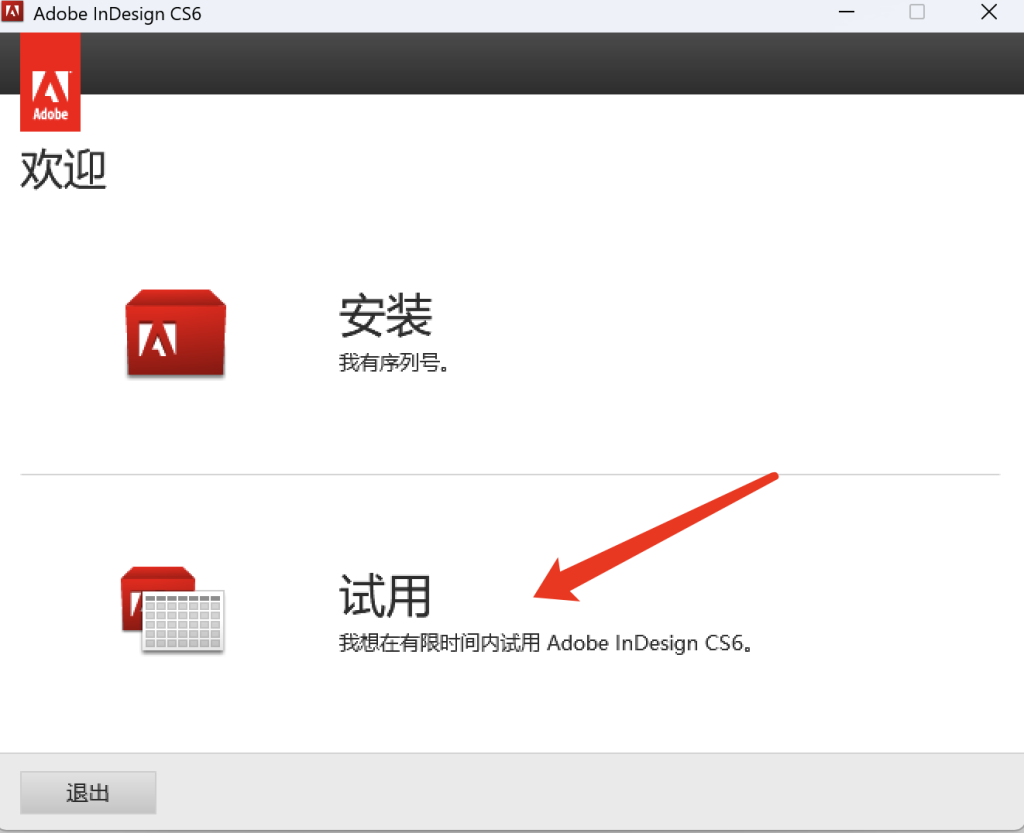The image size is (1024, 833).
Task: Select the 试用 trial option heading
Action: pyautogui.click(x=385, y=596)
